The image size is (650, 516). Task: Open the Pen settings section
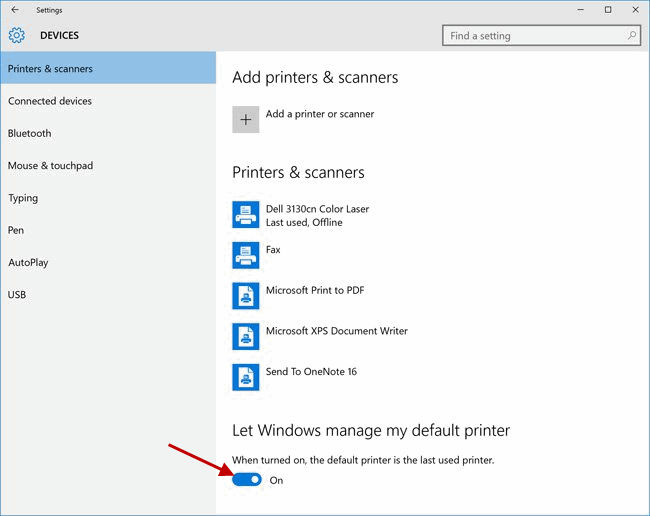[16, 230]
